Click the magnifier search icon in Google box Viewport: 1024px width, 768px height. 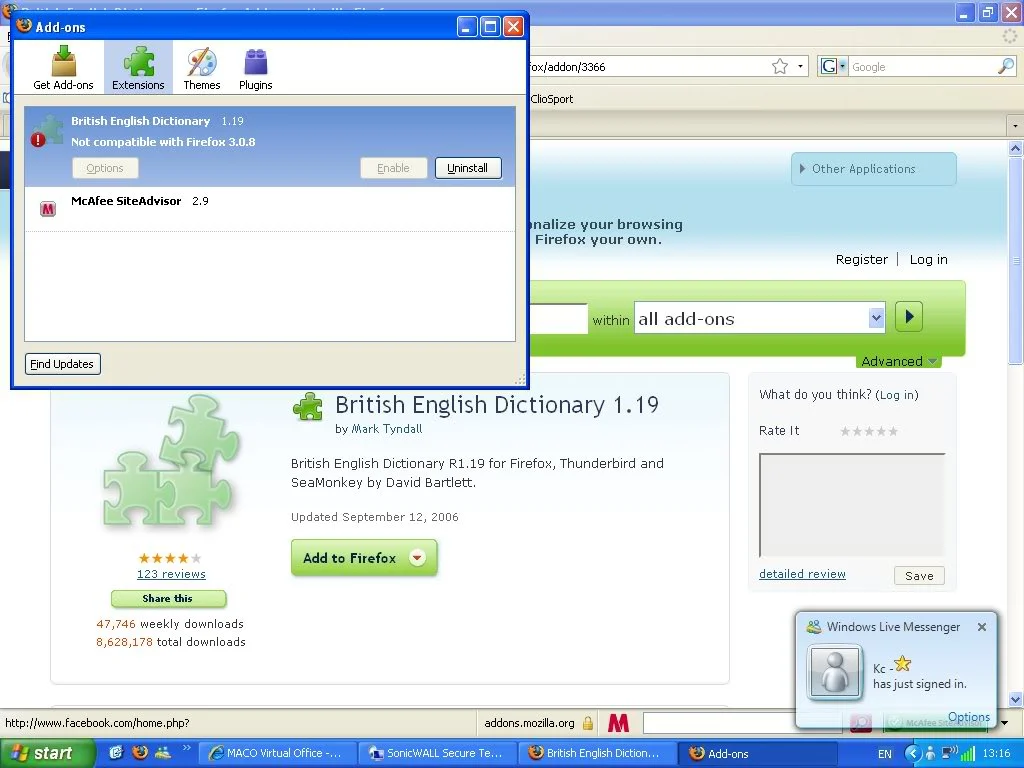[x=1006, y=66]
